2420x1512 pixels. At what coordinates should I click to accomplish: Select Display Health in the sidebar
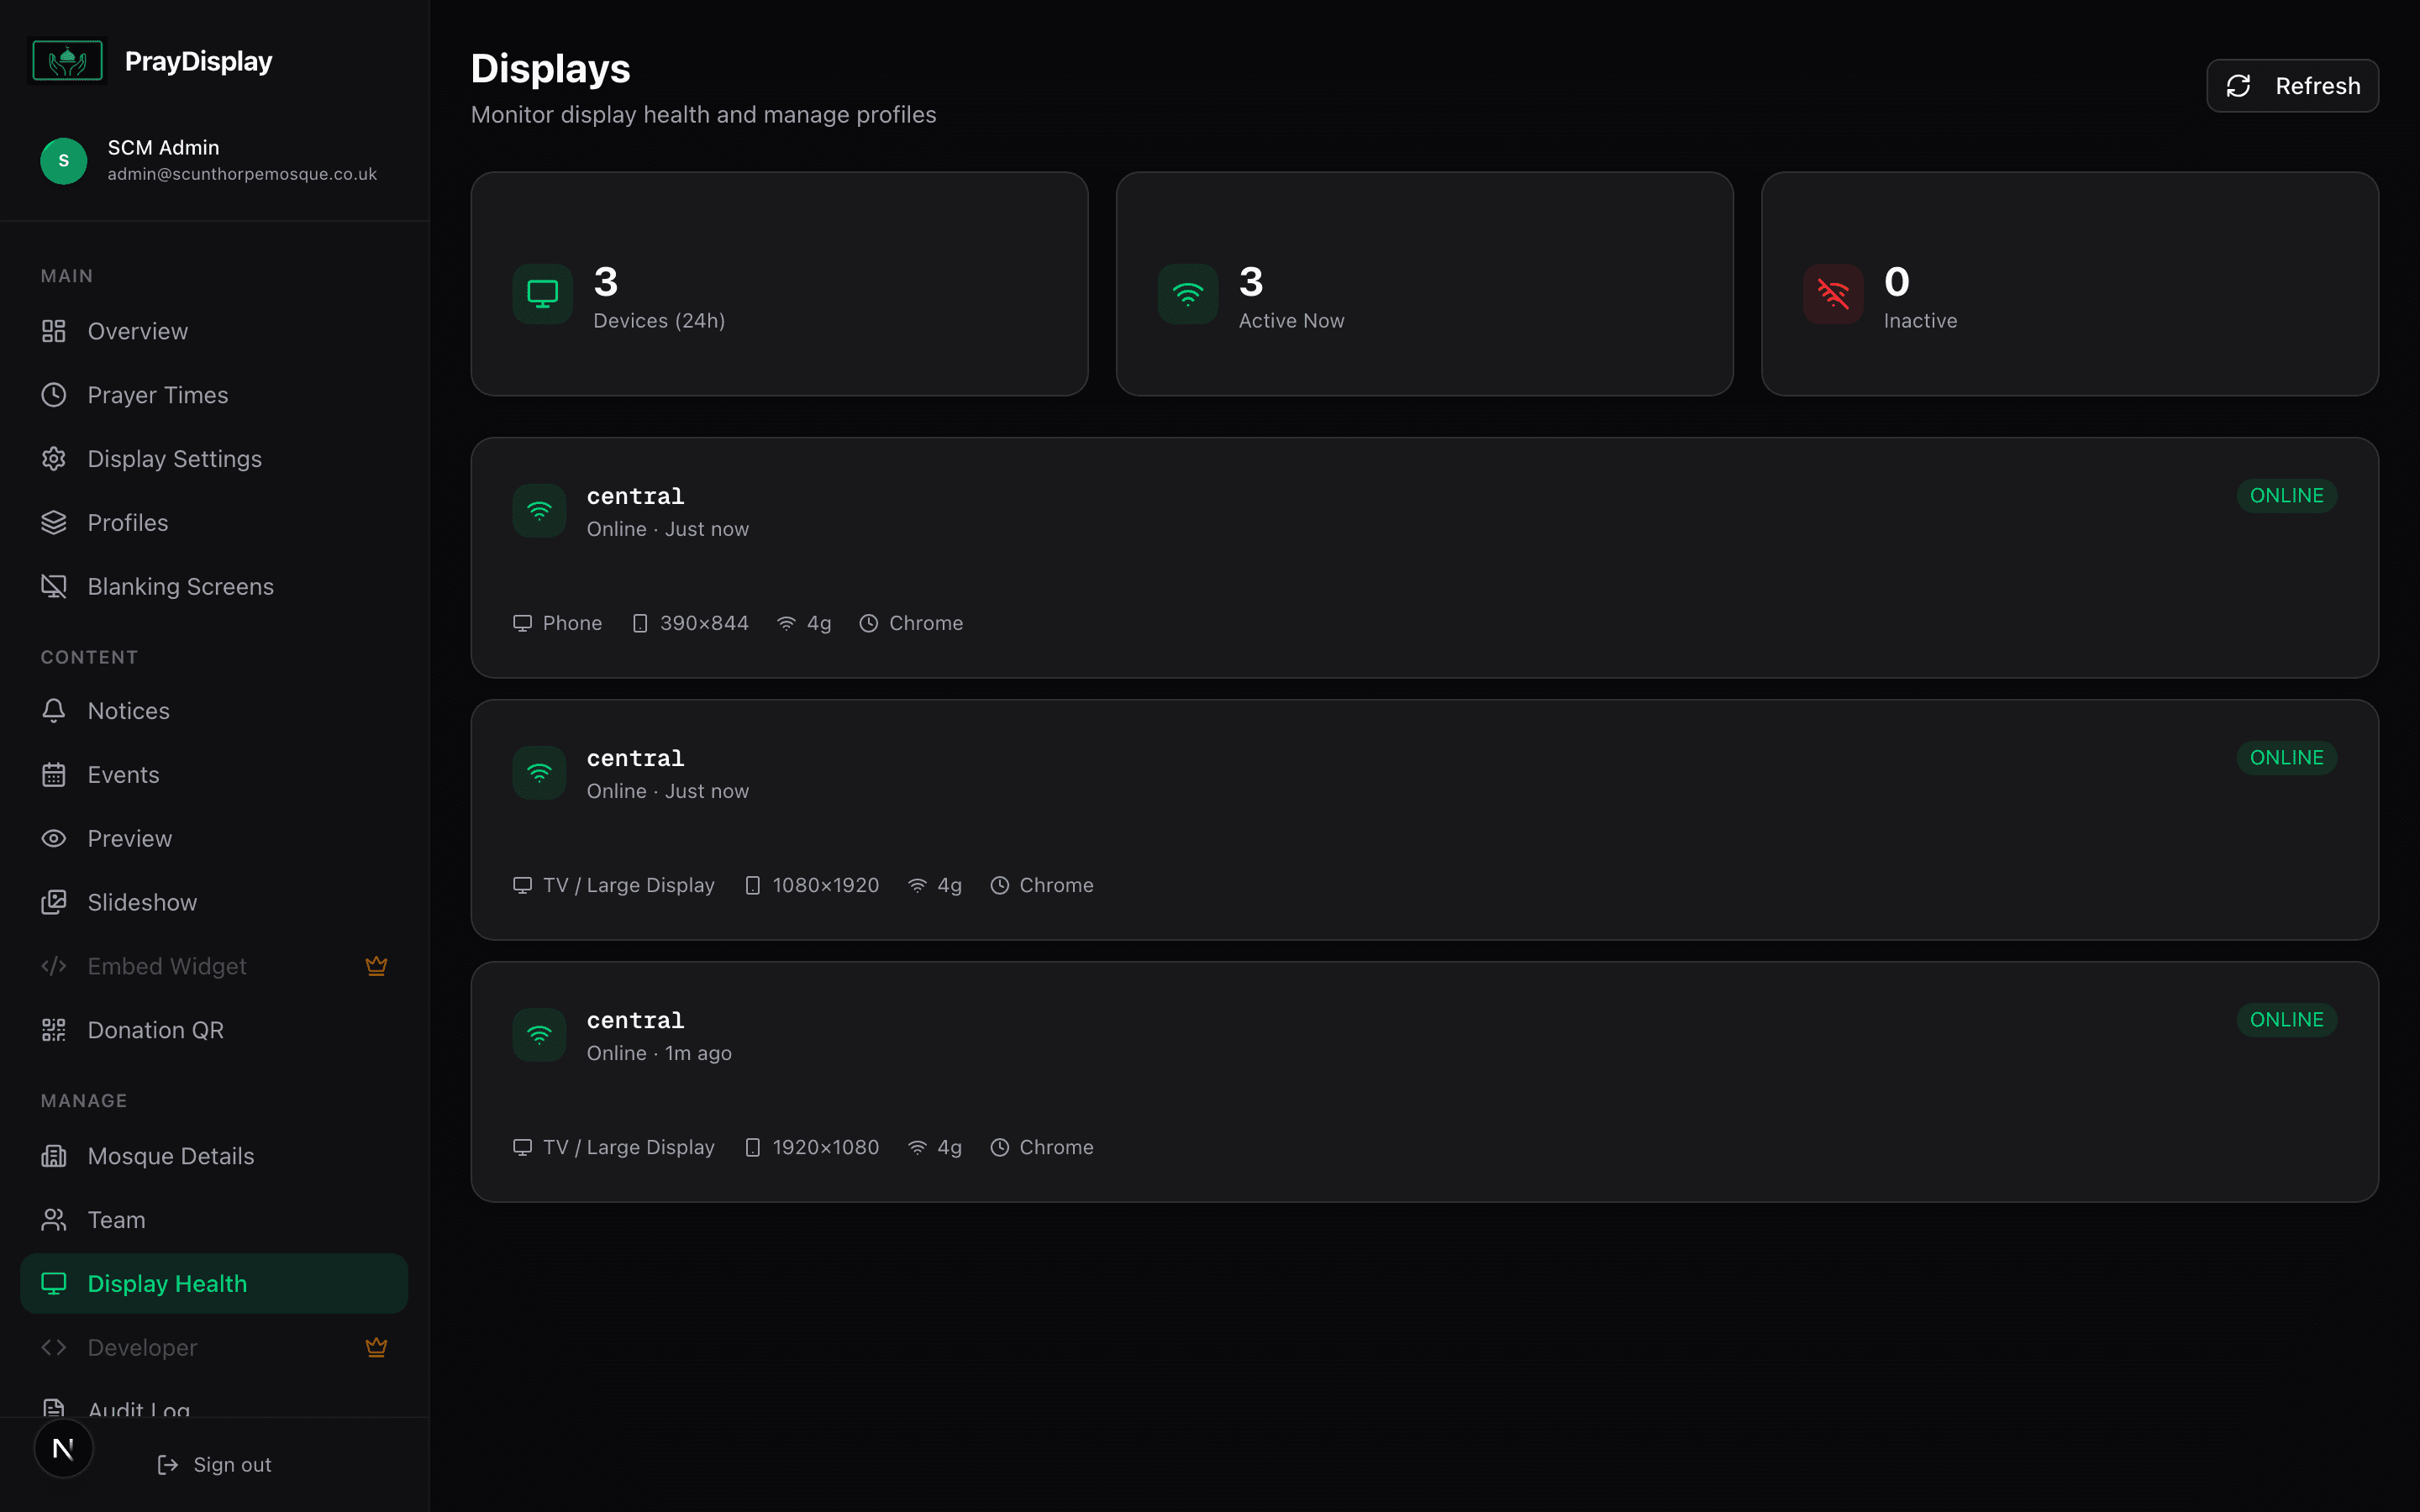tap(166, 1283)
